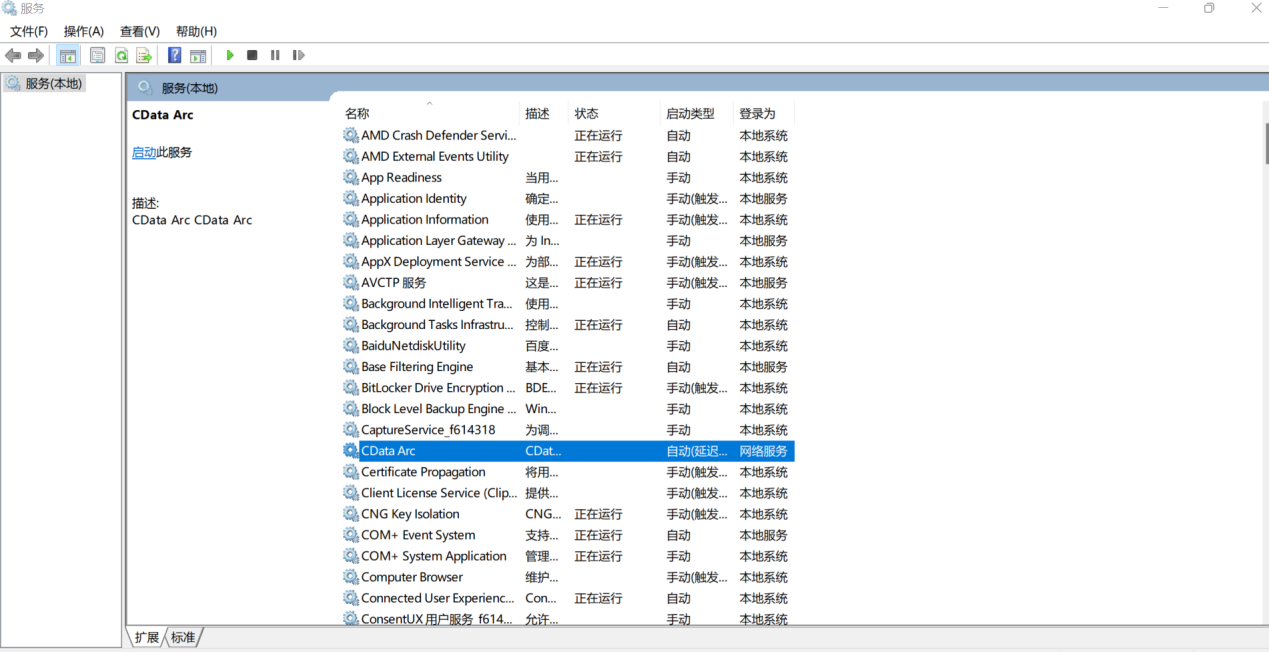This screenshot has width=1269, height=652.
Task: Restore down the Services window
Action: click(1209, 8)
